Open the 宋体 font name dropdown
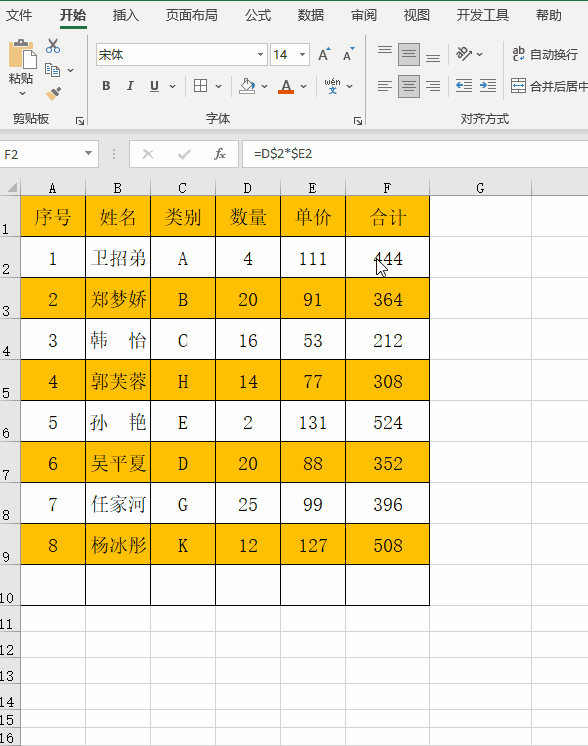588x746 pixels. [260, 54]
